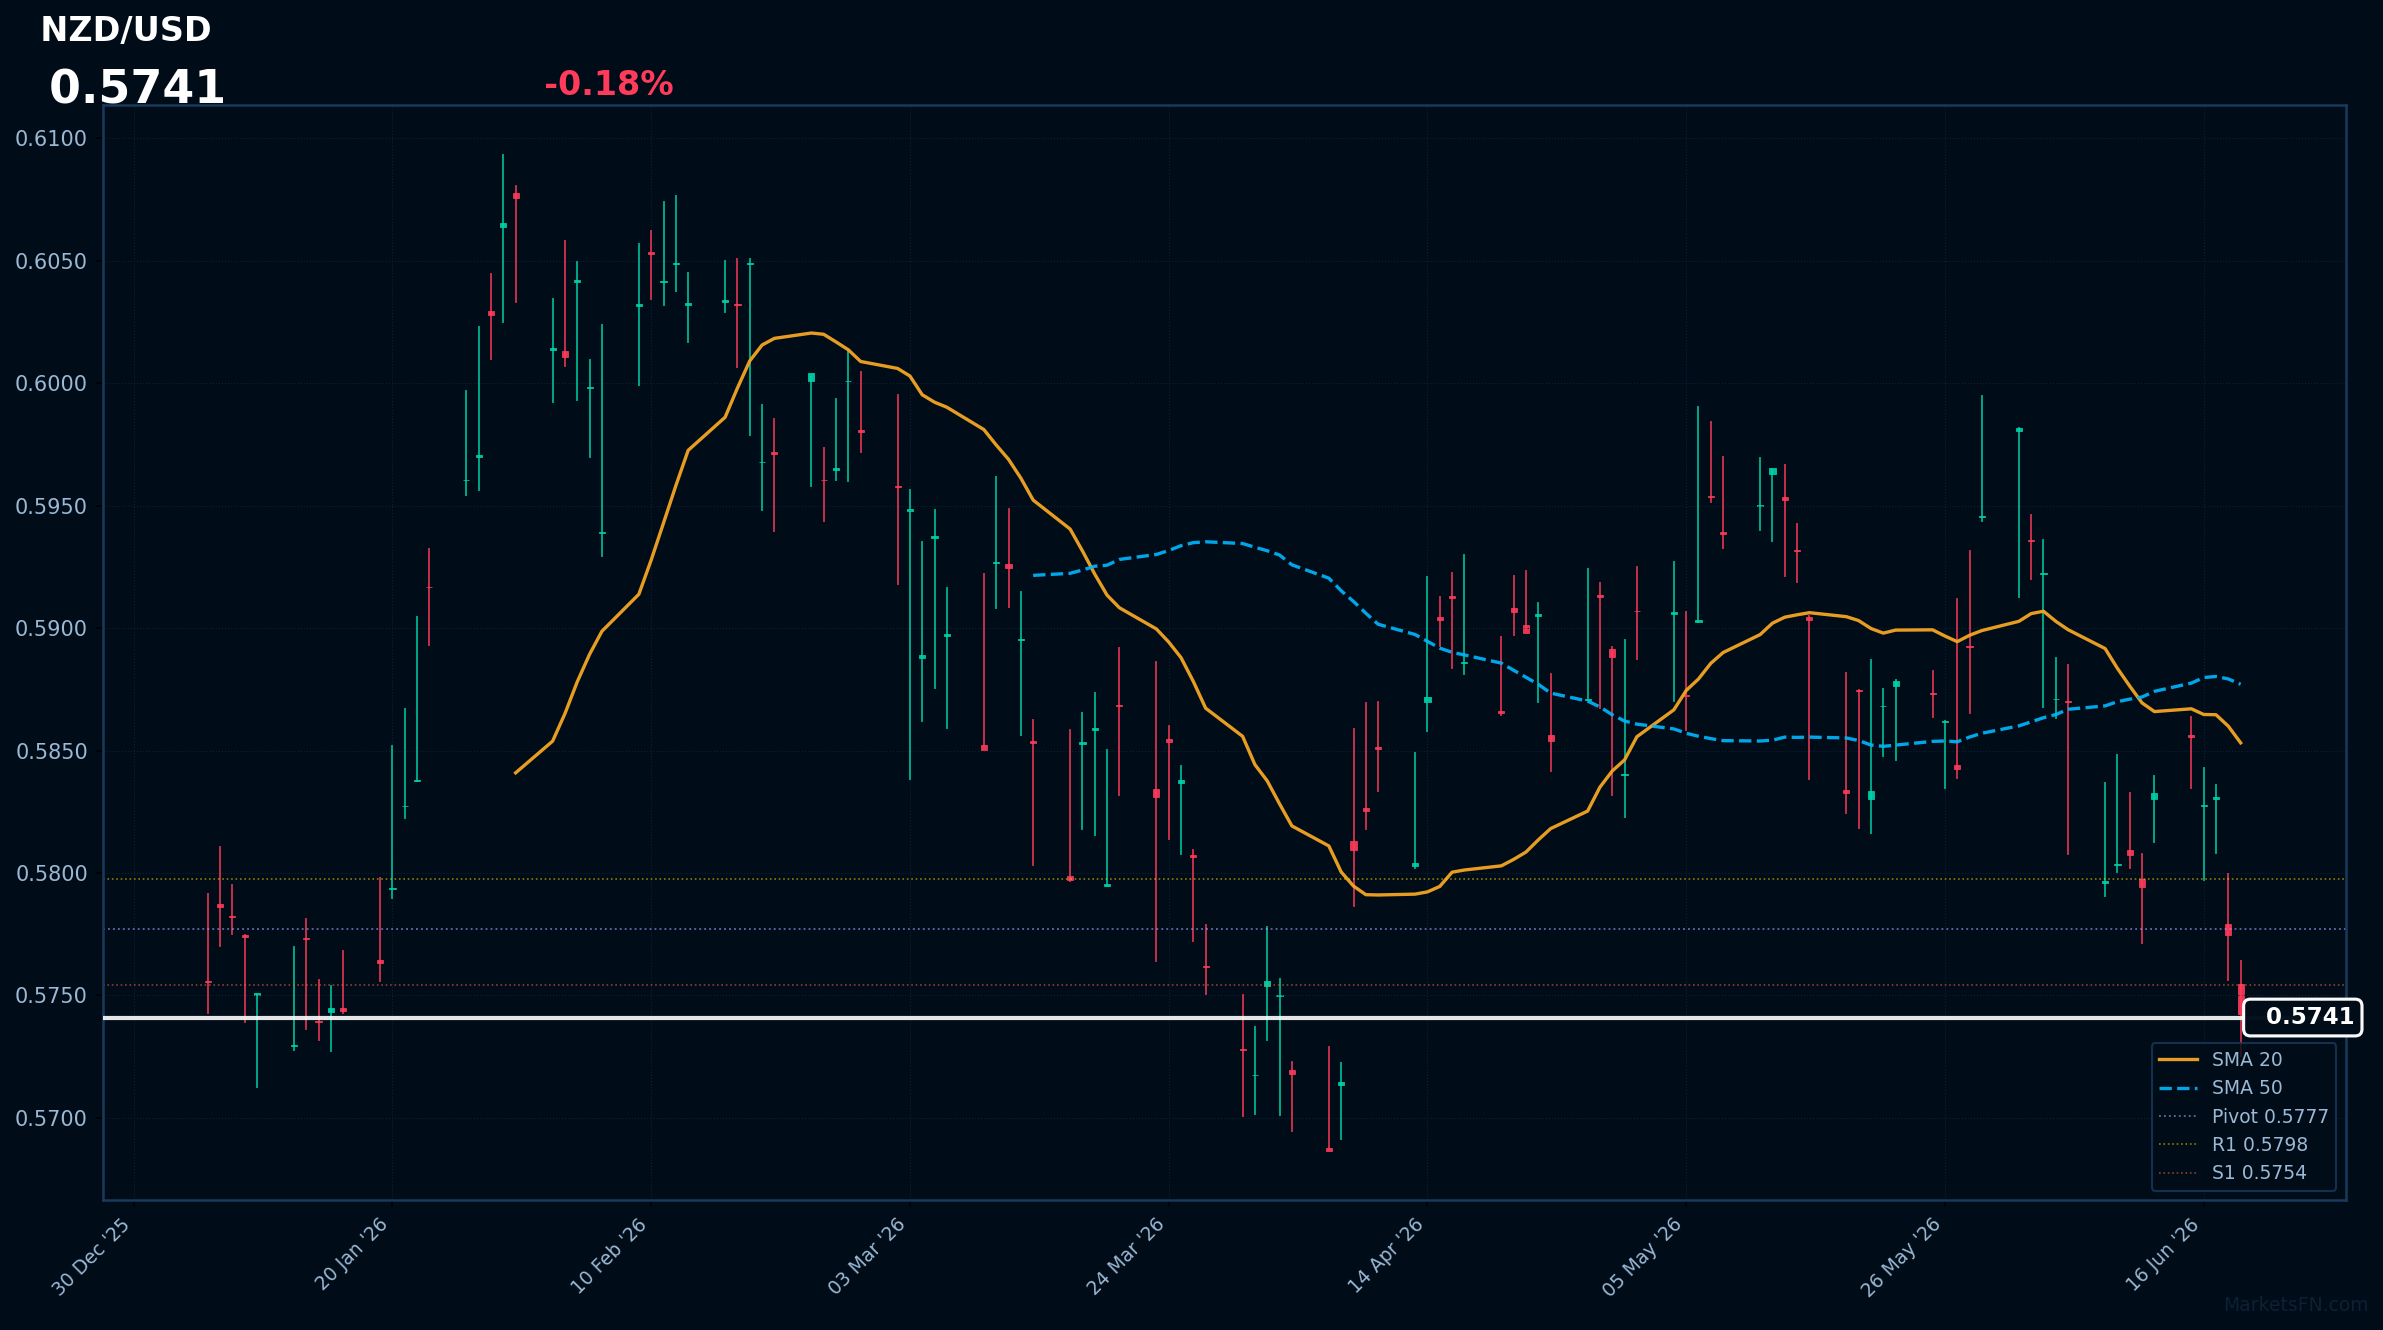Image resolution: width=2383 pixels, height=1330 pixels.
Task: Click the 0.6100 y-axis label
Action: coord(51,139)
